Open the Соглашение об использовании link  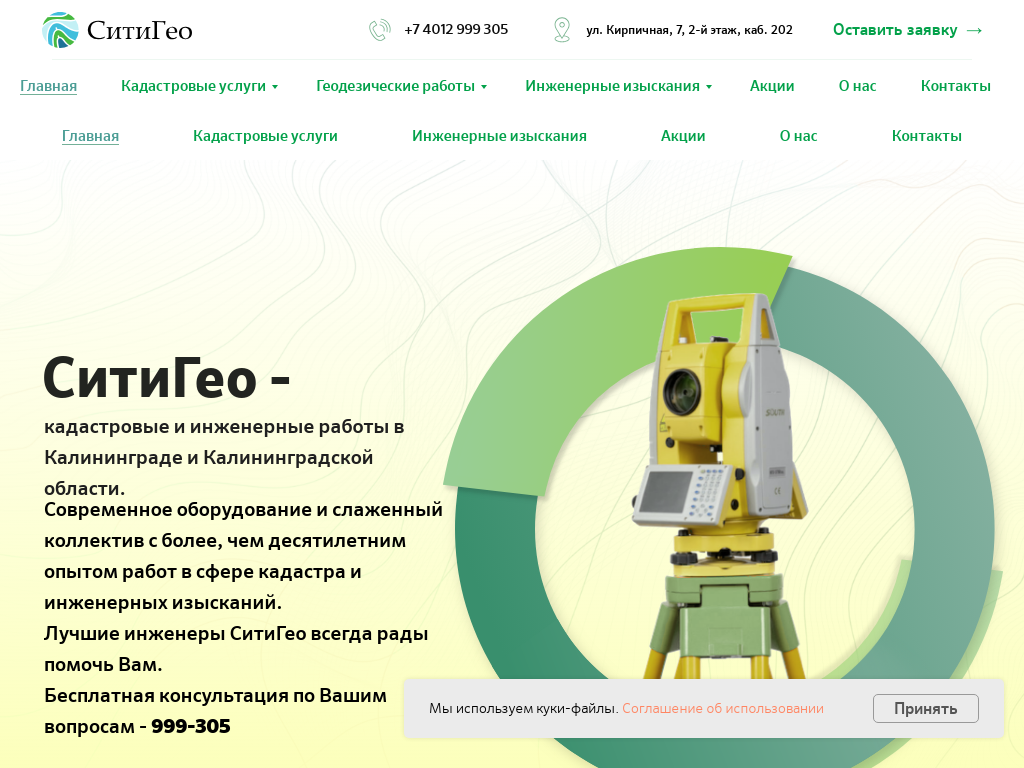(x=722, y=709)
